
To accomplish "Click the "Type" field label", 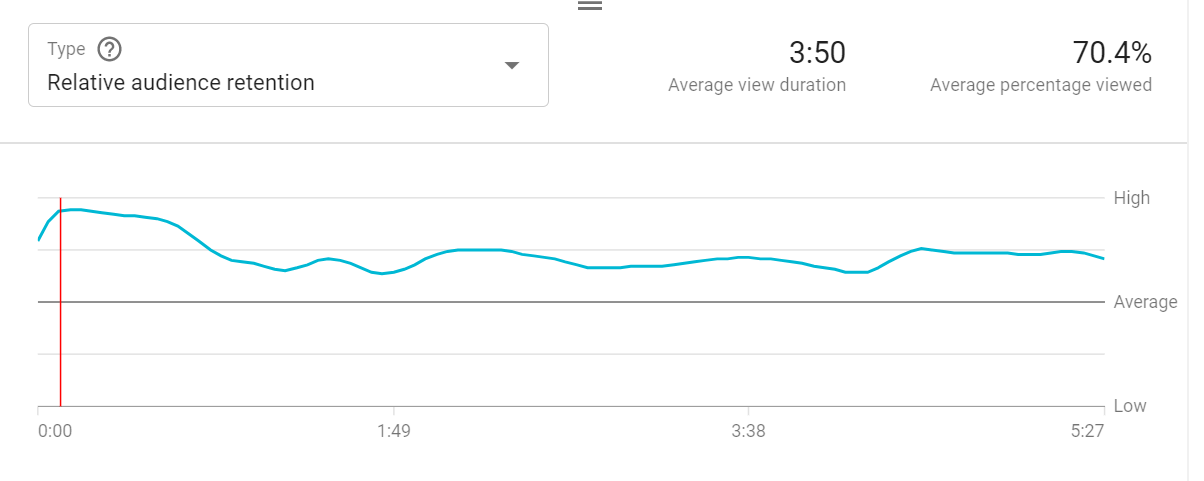I will pos(66,49).
